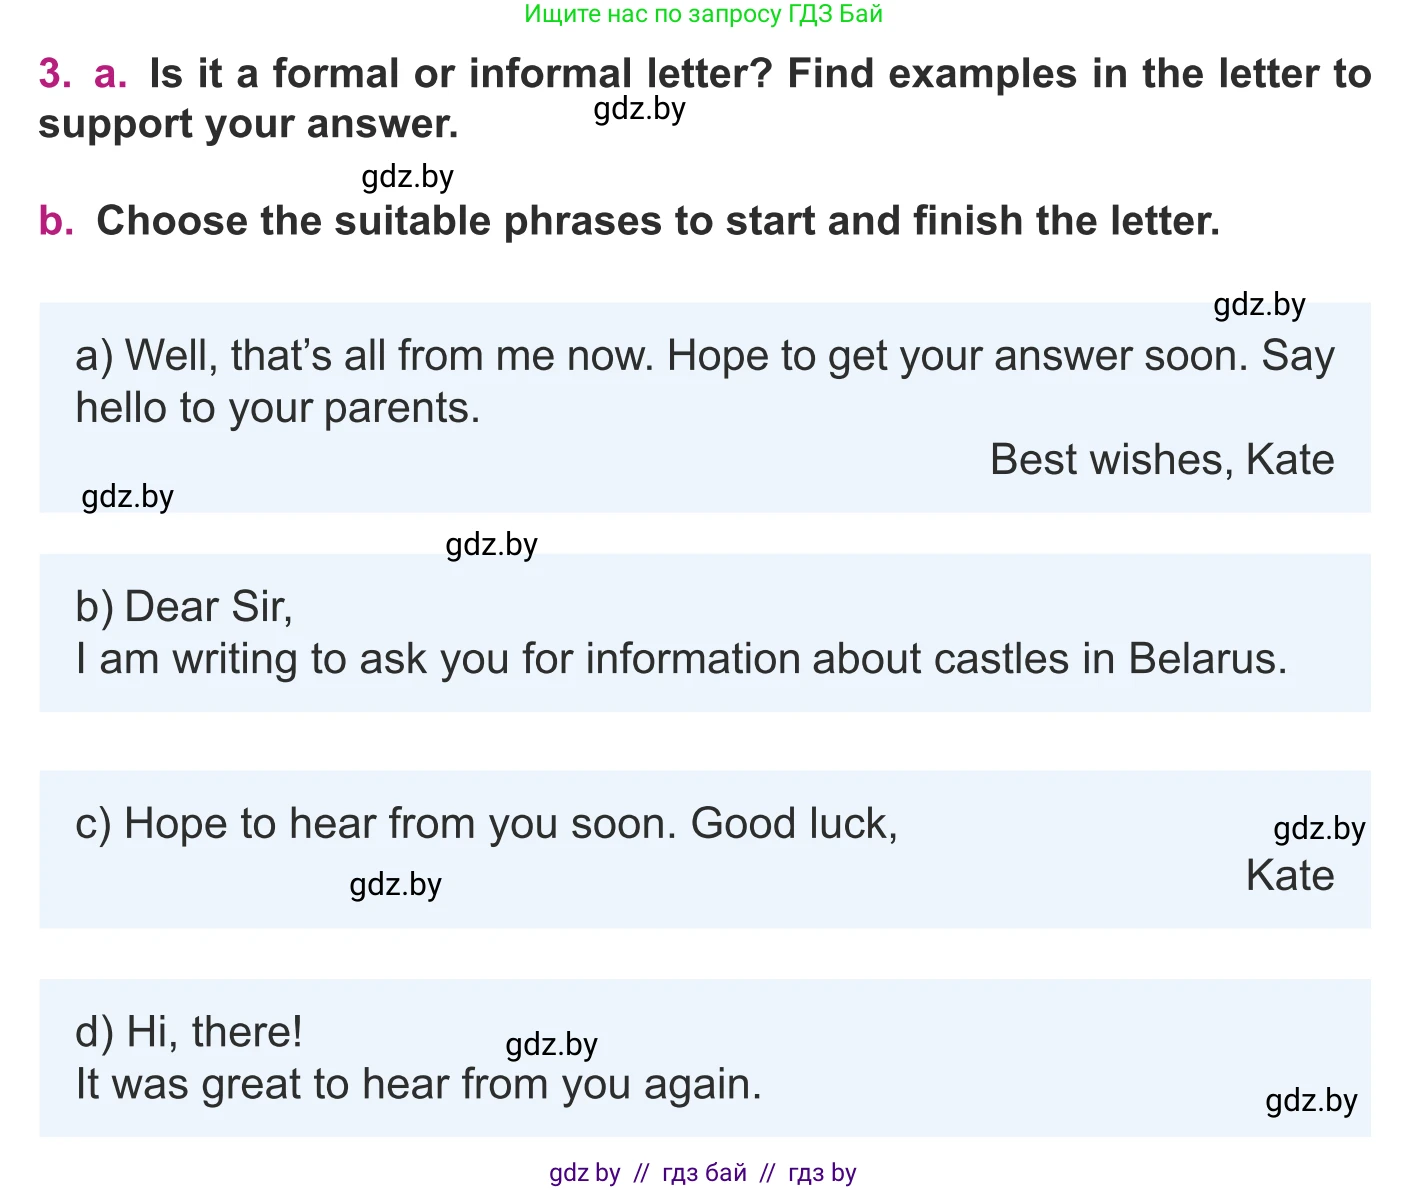Click the magenta "a." label in the heading
1409x1190 pixels.
110,74
